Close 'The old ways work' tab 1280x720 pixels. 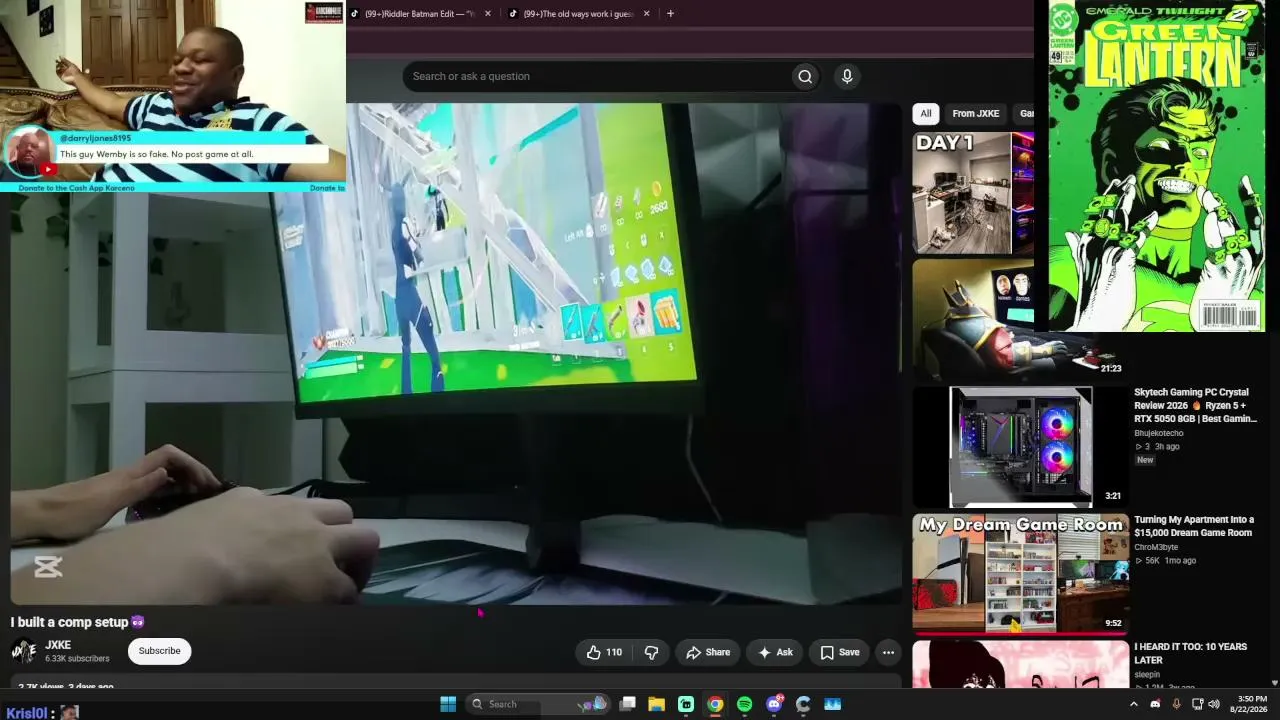click(x=646, y=14)
